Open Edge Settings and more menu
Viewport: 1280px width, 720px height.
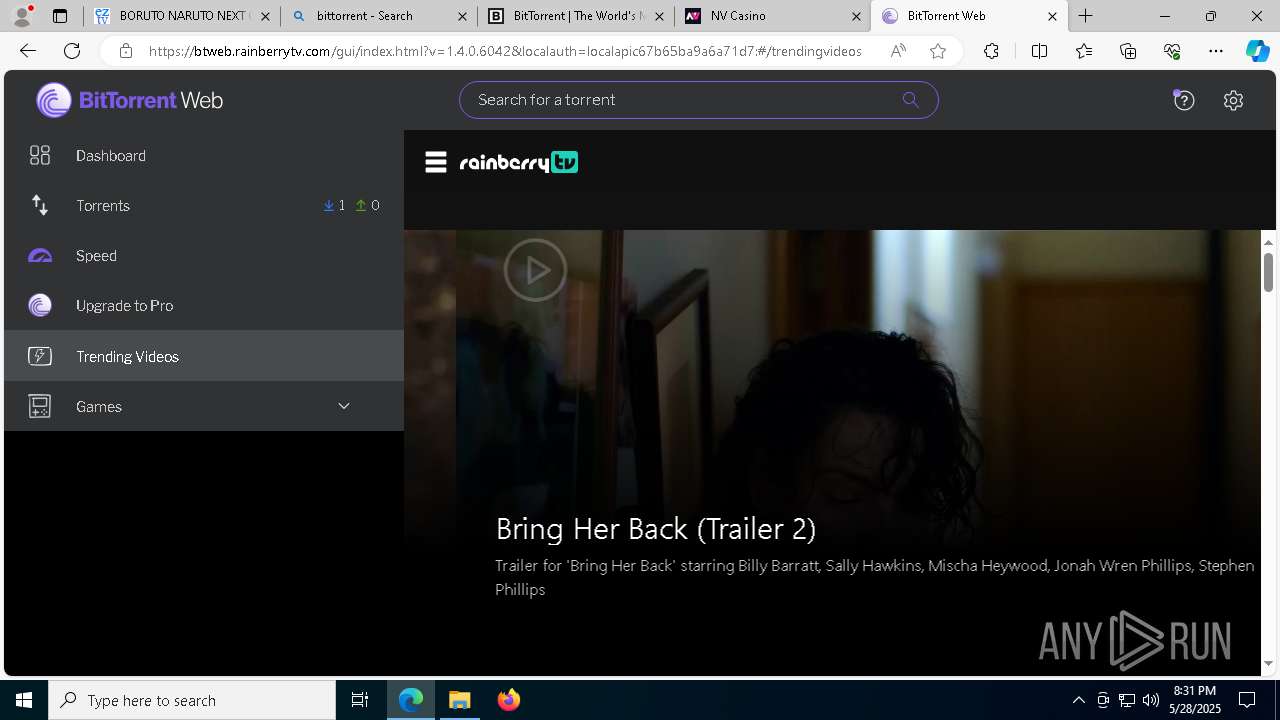click(1216, 51)
